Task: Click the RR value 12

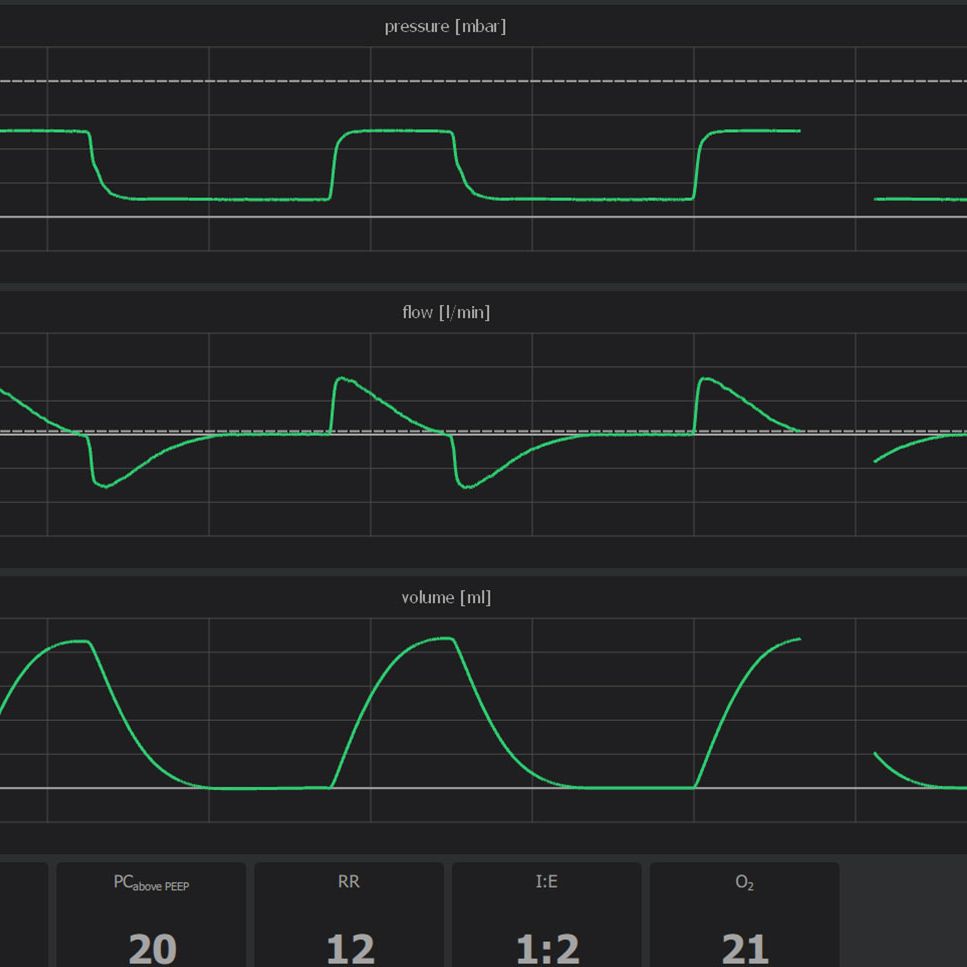Action: (x=350, y=948)
